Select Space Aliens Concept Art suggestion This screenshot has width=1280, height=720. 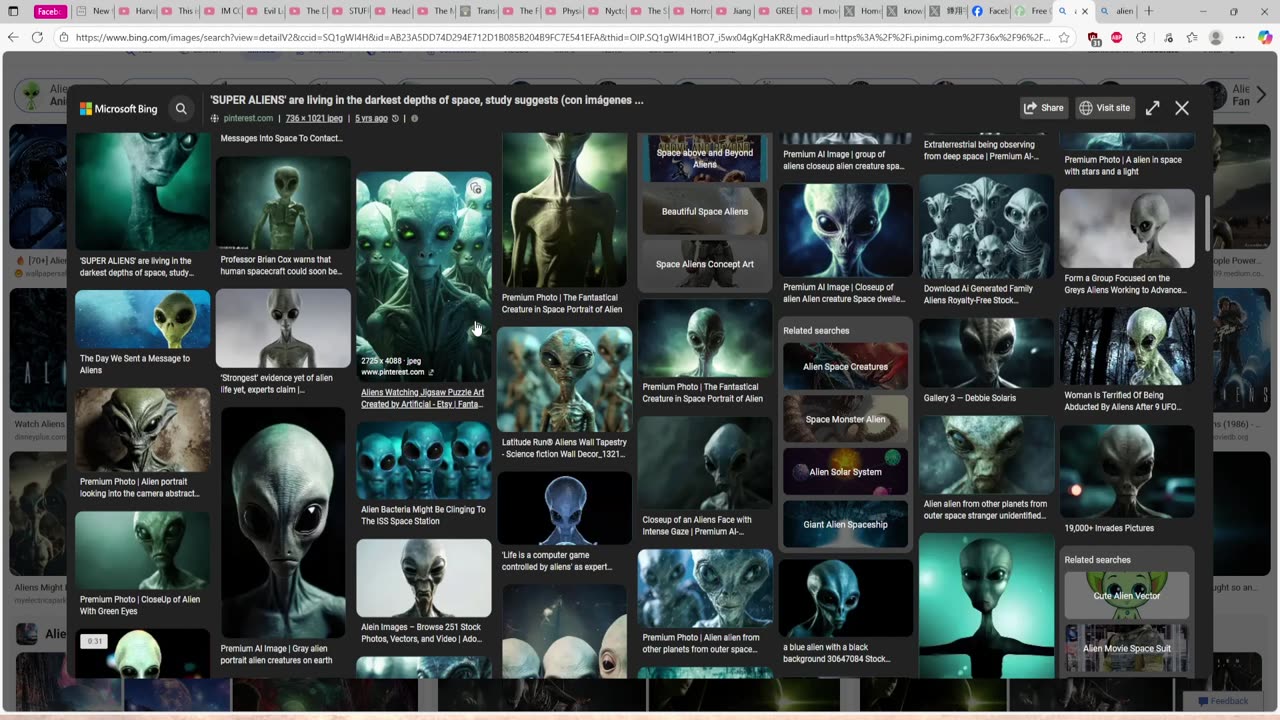pos(705,264)
